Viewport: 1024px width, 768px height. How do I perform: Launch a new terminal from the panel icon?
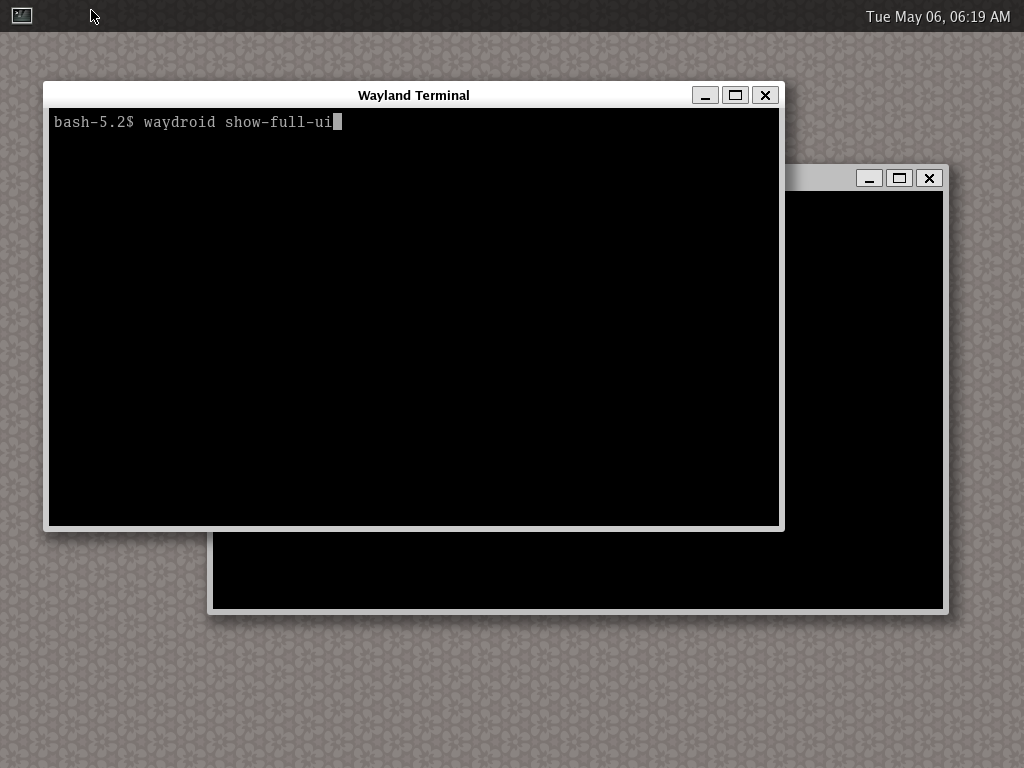(x=22, y=15)
